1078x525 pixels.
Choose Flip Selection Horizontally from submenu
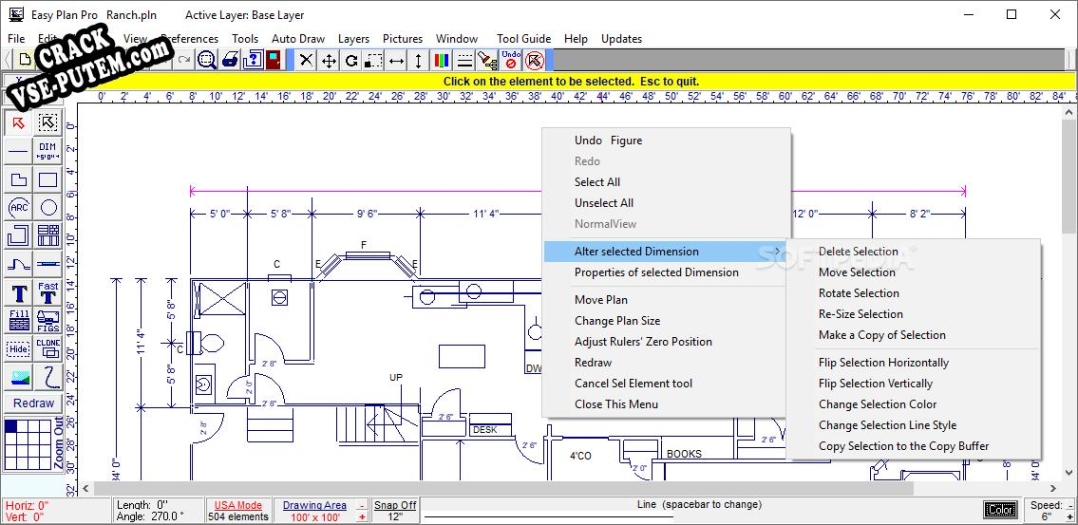click(x=883, y=363)
